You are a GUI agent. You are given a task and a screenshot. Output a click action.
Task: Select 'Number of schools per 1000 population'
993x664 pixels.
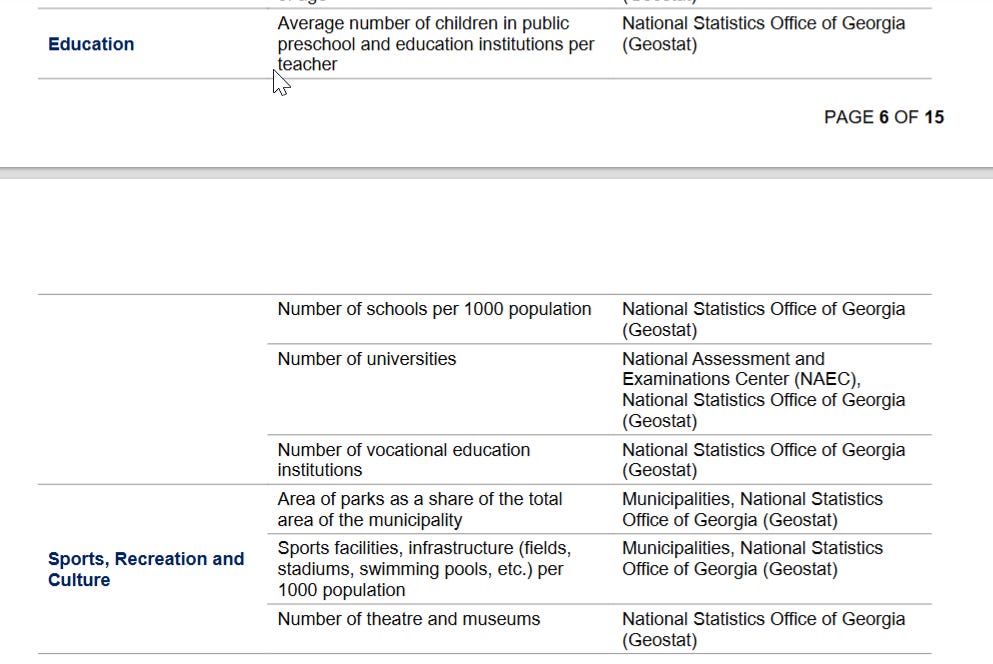click(434, 309)
